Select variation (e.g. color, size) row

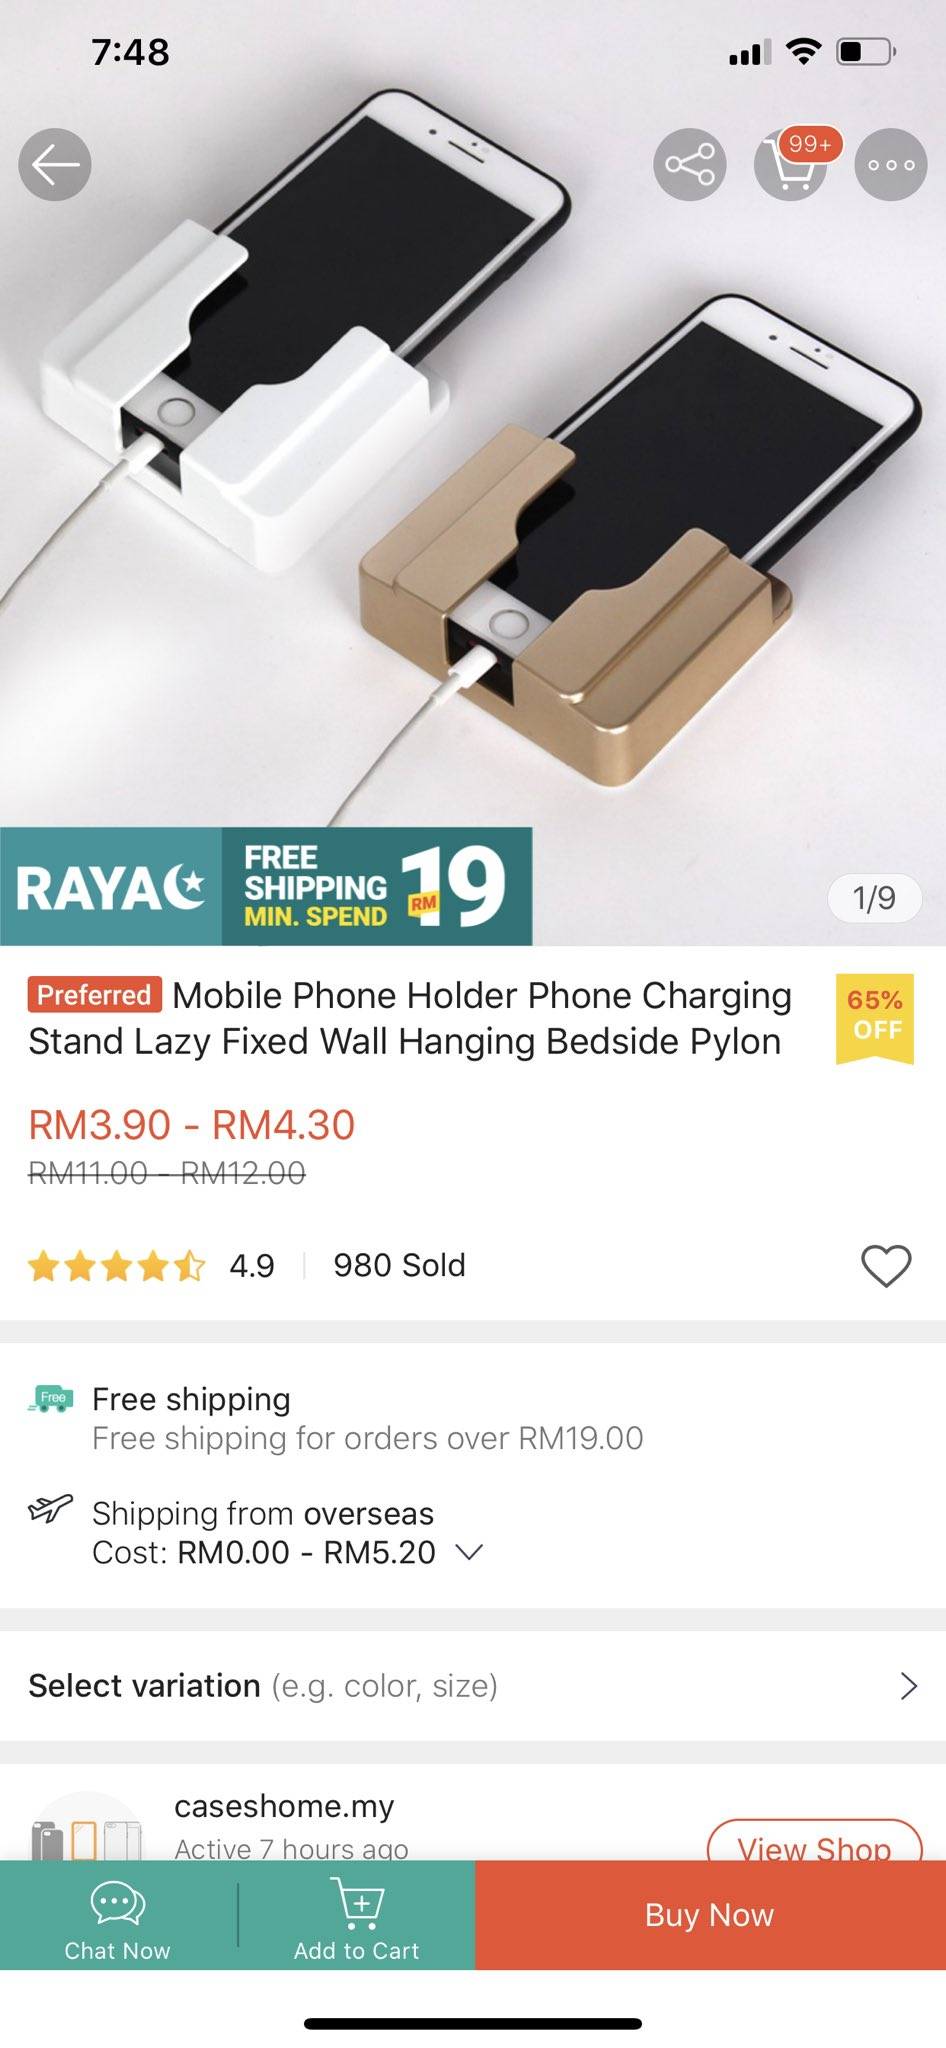pyautogui.click(x=473, y=1686)
